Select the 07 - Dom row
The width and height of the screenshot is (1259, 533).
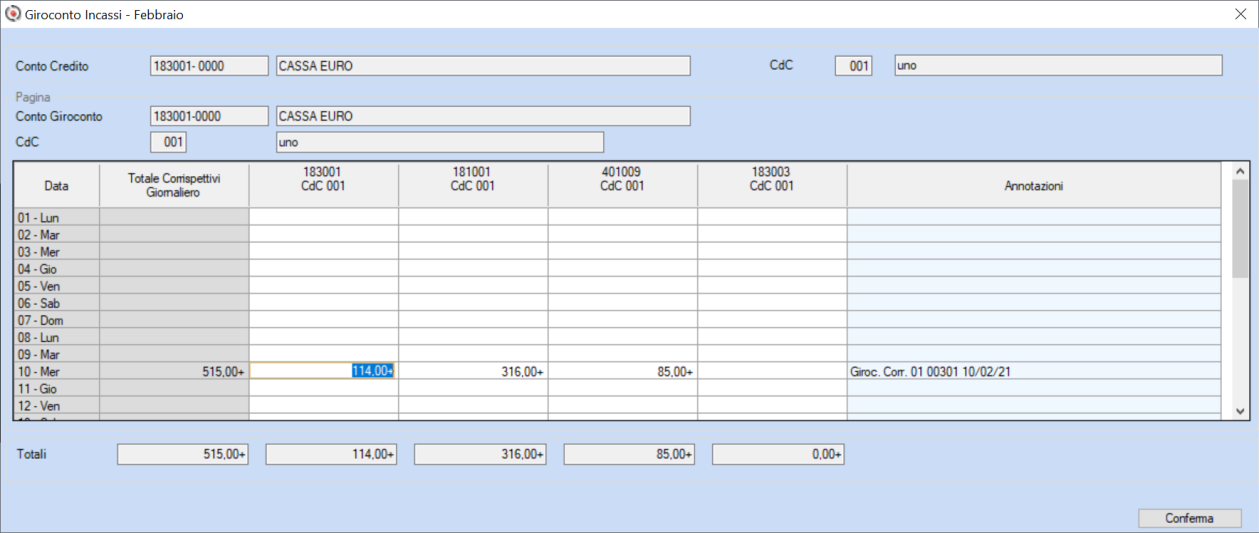tap(57, 320)
